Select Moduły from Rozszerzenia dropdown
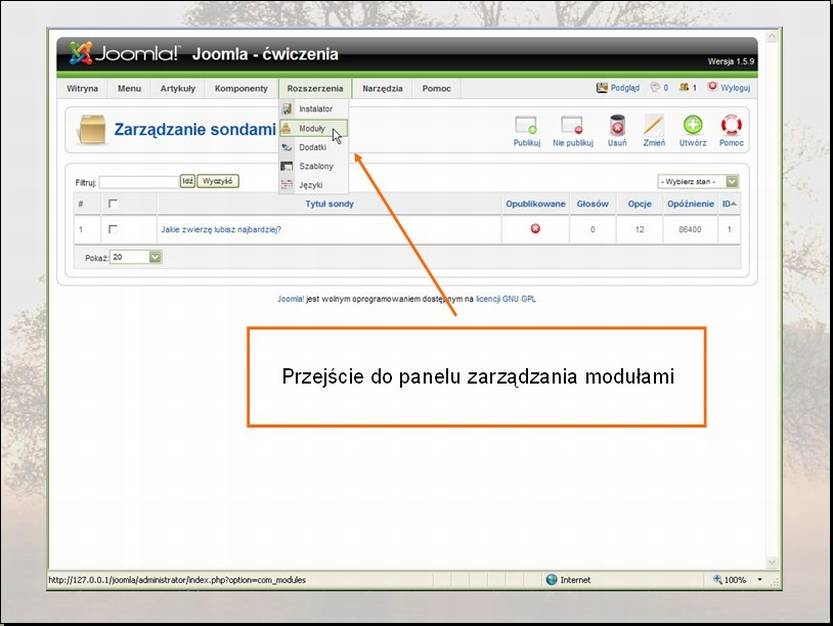 coord(313,128)
